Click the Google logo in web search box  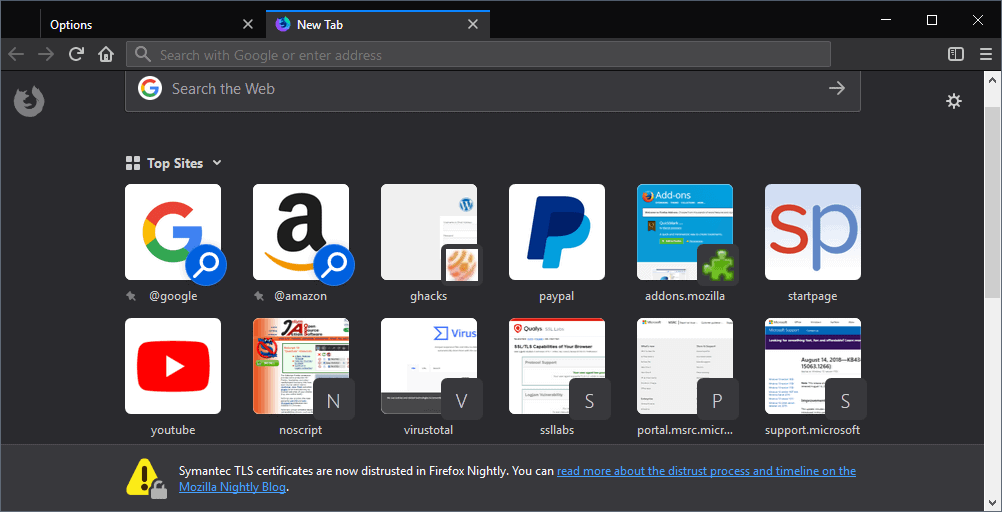[x=150, y=88]
